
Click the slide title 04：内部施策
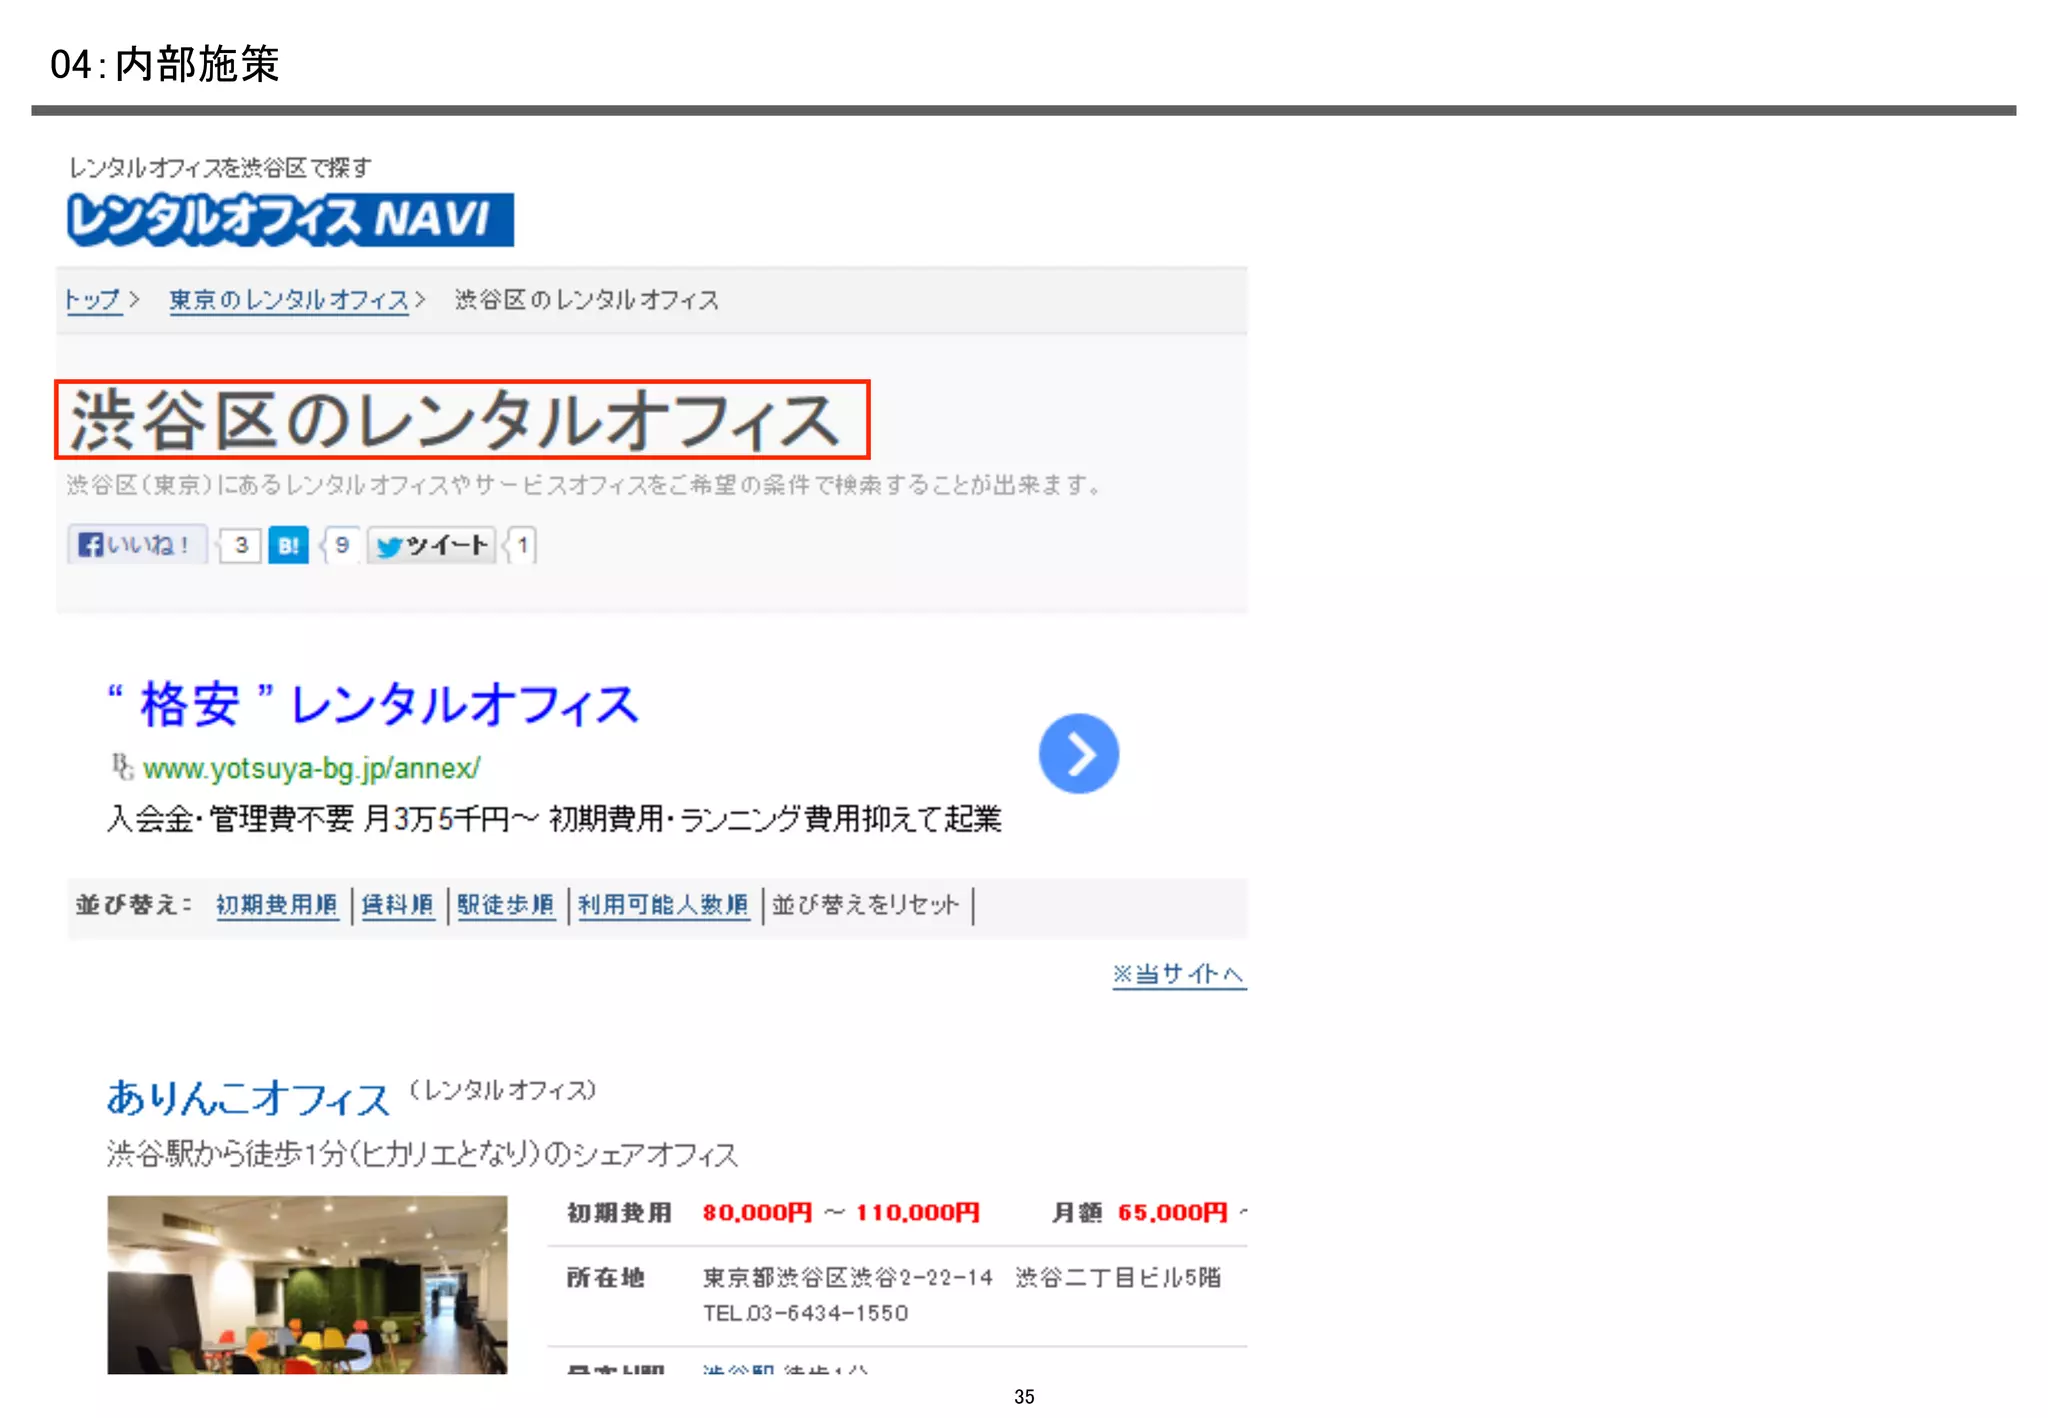[x=165, y=64]
